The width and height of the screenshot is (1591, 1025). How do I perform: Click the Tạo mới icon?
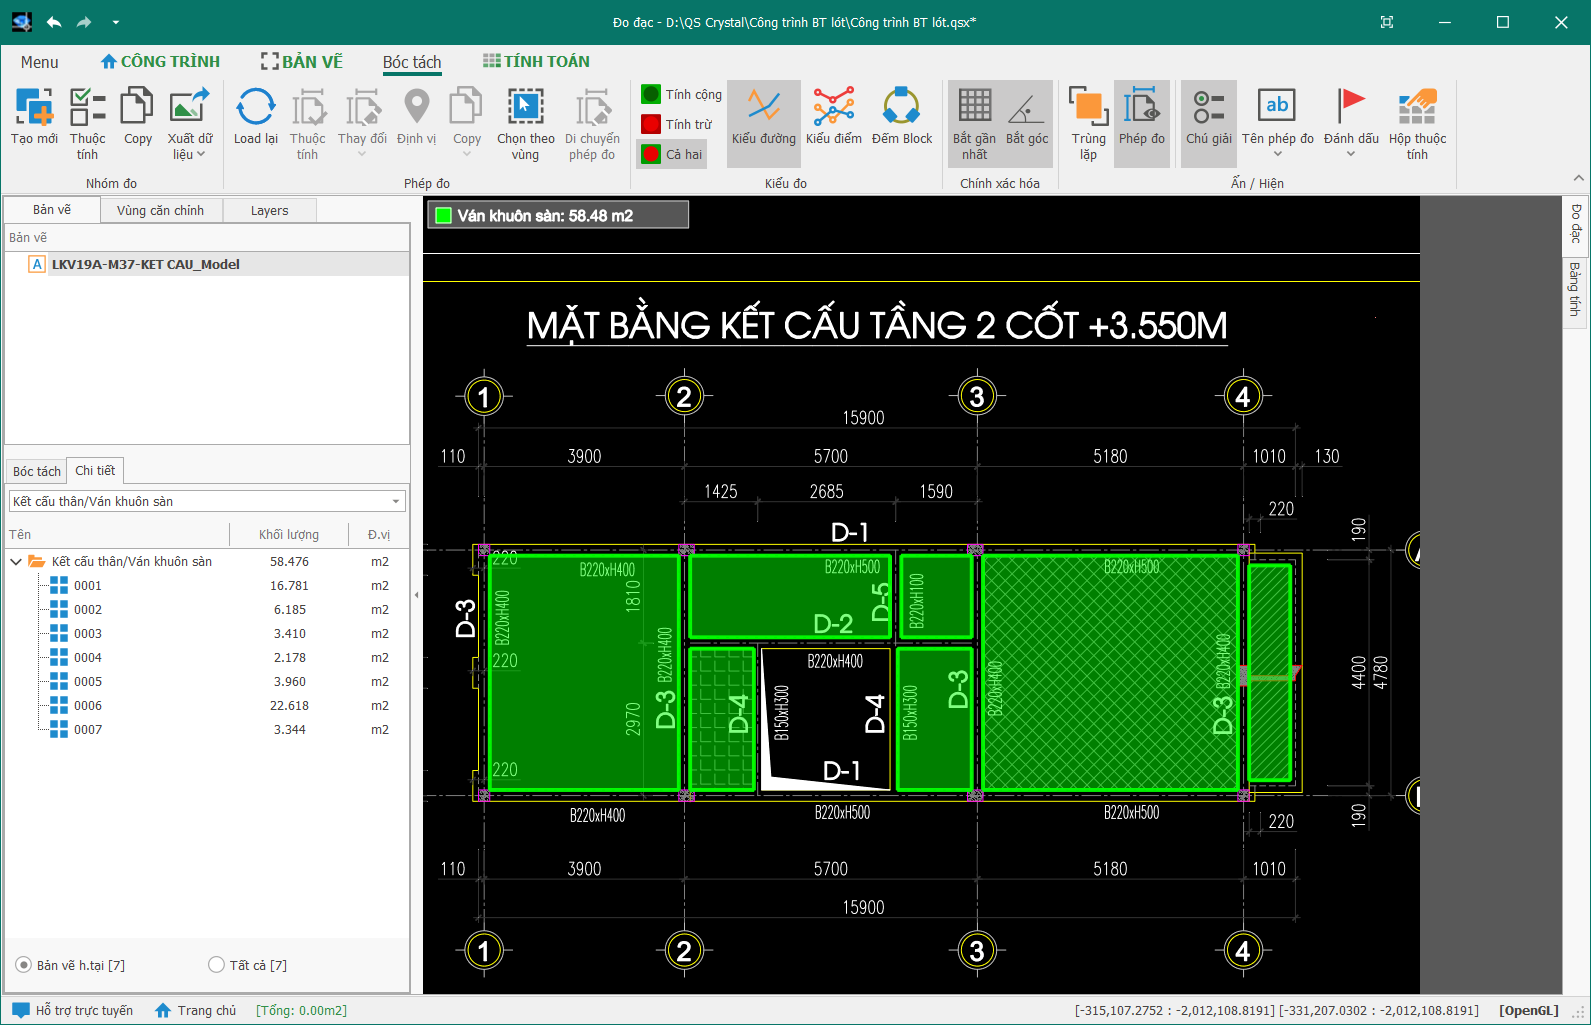click(x=34, y=108)
